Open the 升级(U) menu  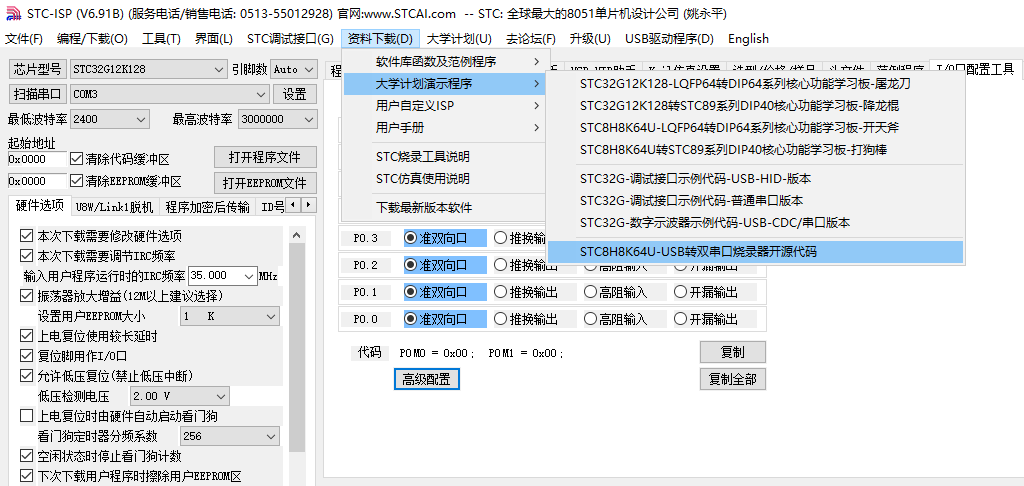point(590,39)
